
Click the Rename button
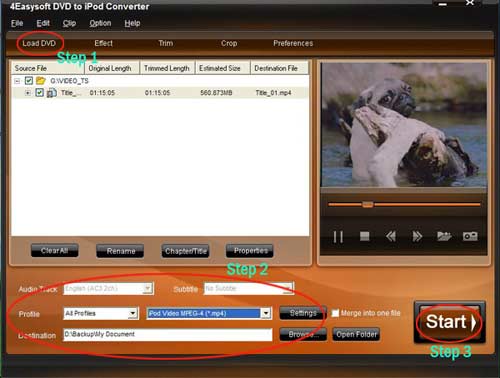120,251
